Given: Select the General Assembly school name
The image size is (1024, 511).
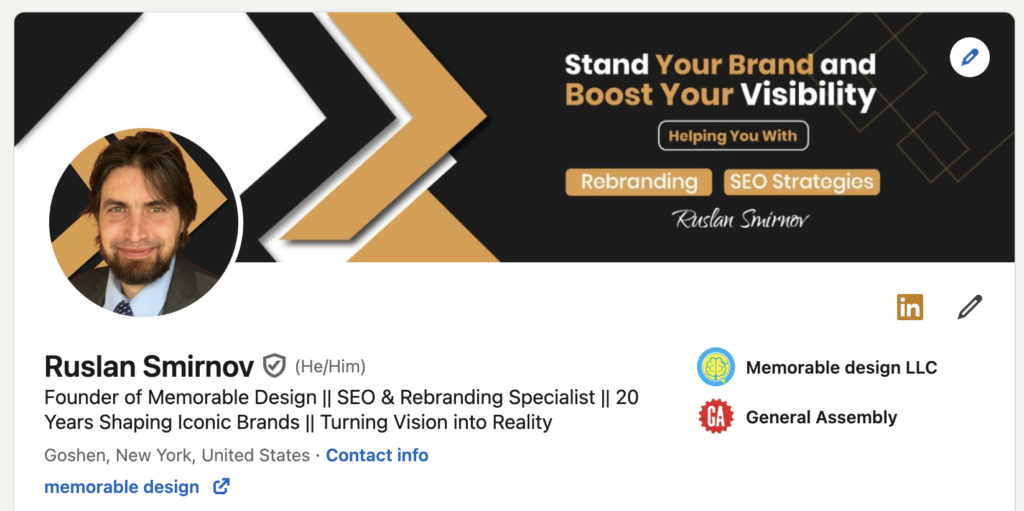Looking at the screenshot, I should click(x=821, y=417).
